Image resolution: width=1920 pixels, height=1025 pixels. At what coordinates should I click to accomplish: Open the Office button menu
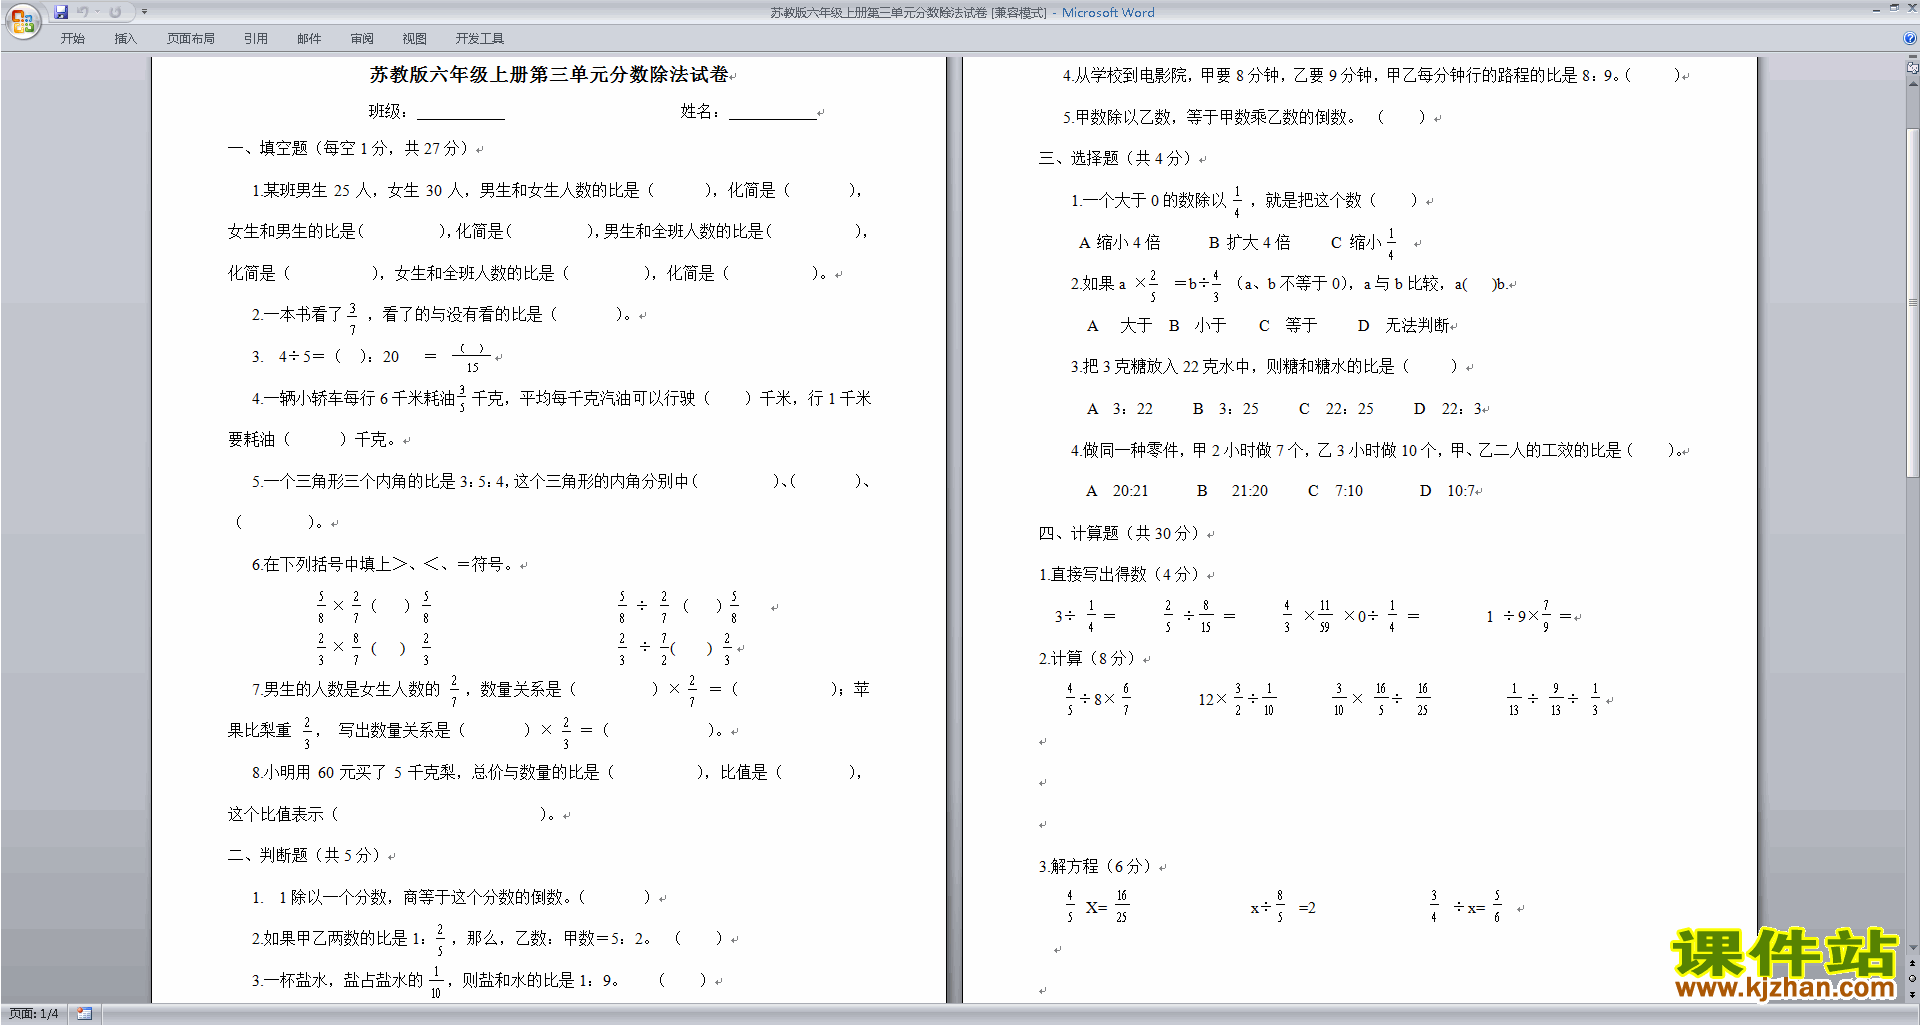tap(22, 20)
